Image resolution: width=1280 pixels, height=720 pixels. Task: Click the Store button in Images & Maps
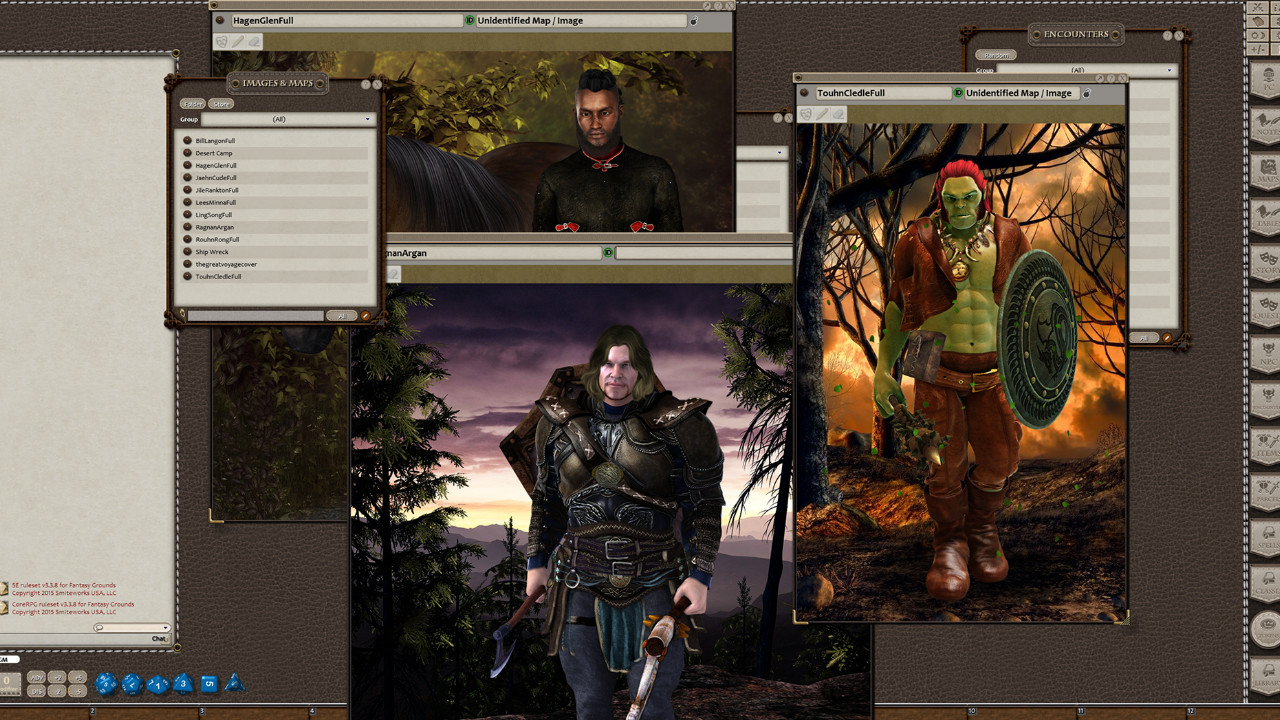point(221,104)
